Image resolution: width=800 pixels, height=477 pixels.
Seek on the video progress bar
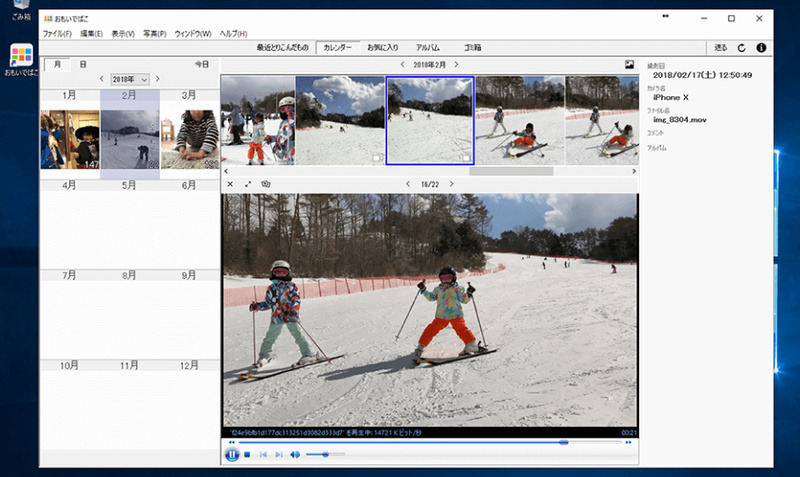[430, 442]
